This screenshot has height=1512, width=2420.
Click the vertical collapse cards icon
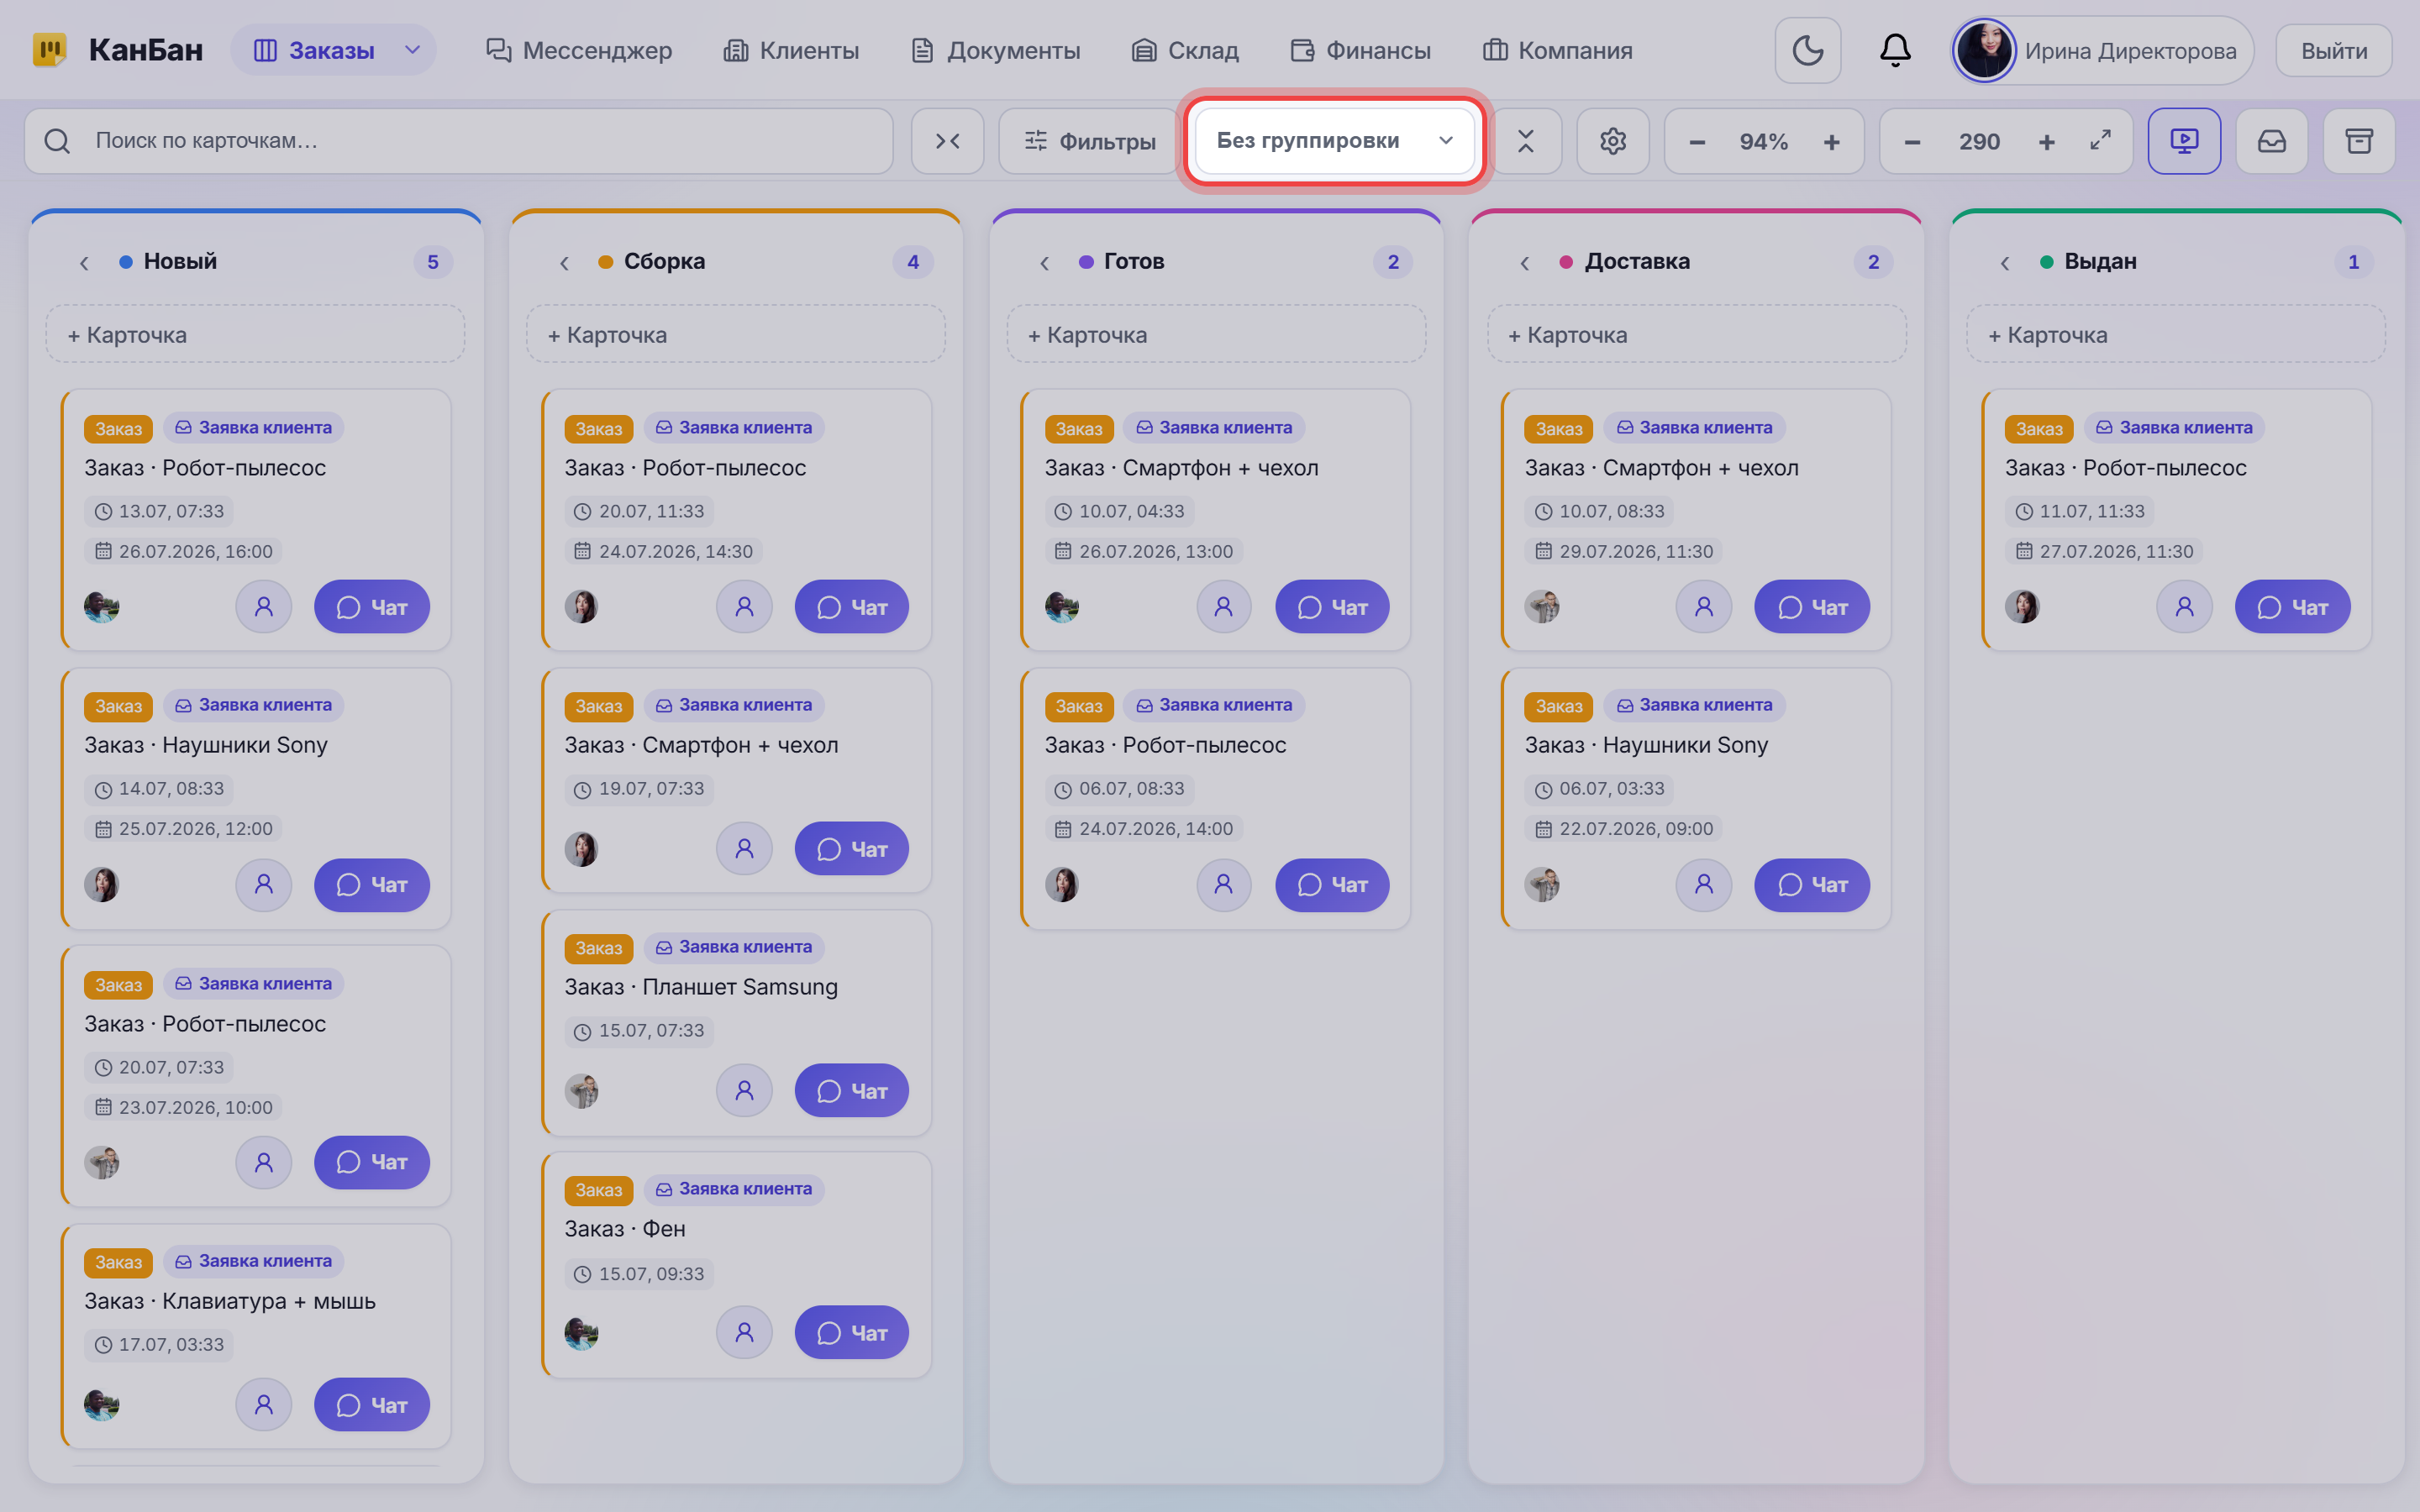(1525, 141)
